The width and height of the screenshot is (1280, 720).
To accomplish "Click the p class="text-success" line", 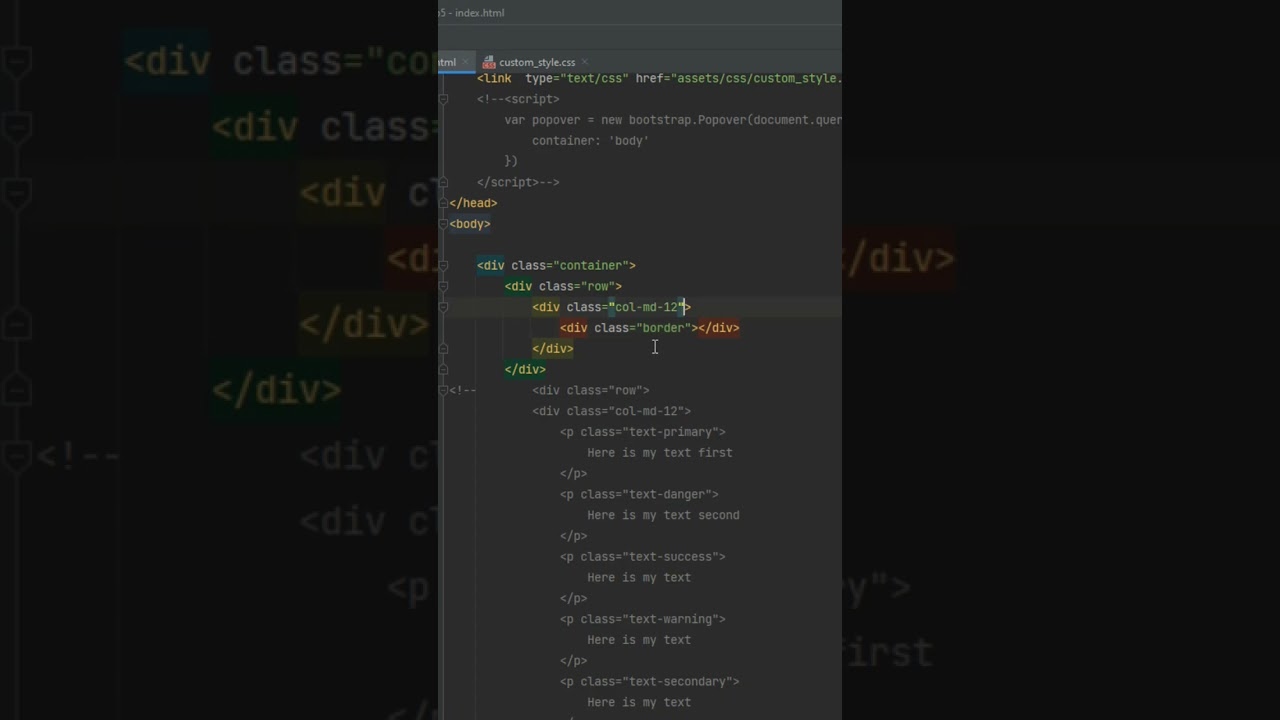I will (x=642, y=556).
